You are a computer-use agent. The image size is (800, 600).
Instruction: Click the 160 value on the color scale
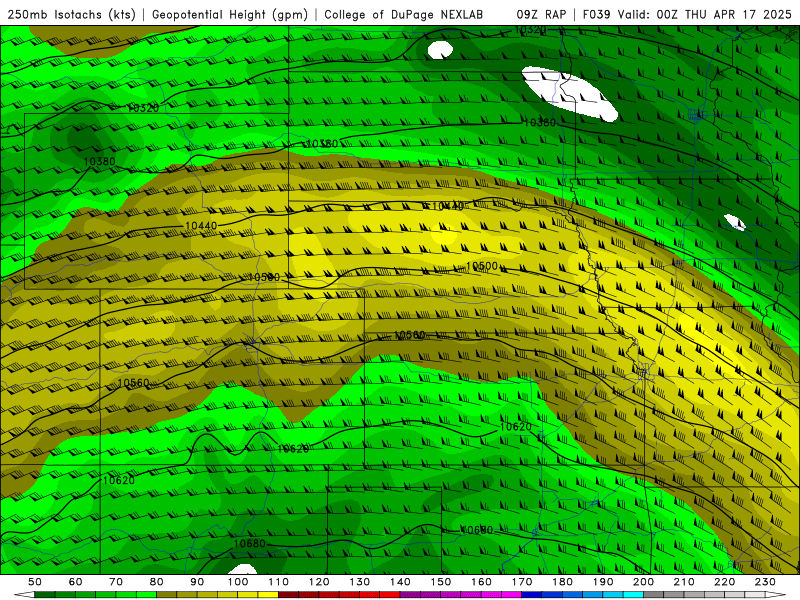[481, 582]
